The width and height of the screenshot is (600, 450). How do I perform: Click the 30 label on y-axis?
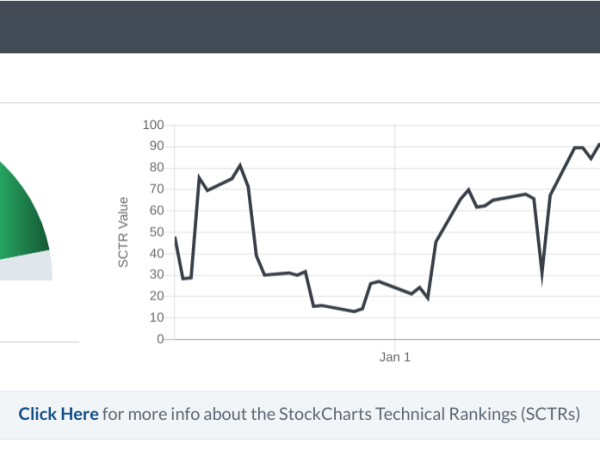(155, 275)
